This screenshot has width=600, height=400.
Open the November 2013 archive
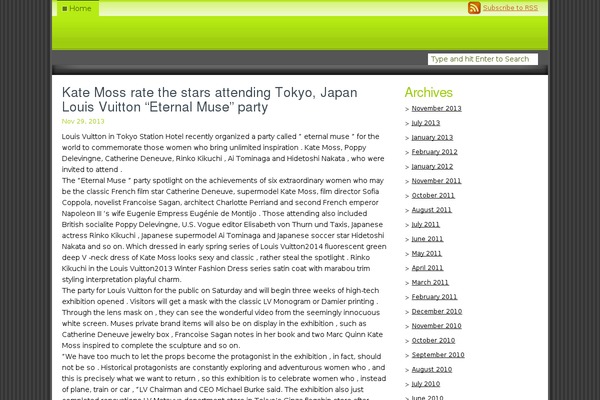(436, 108)
